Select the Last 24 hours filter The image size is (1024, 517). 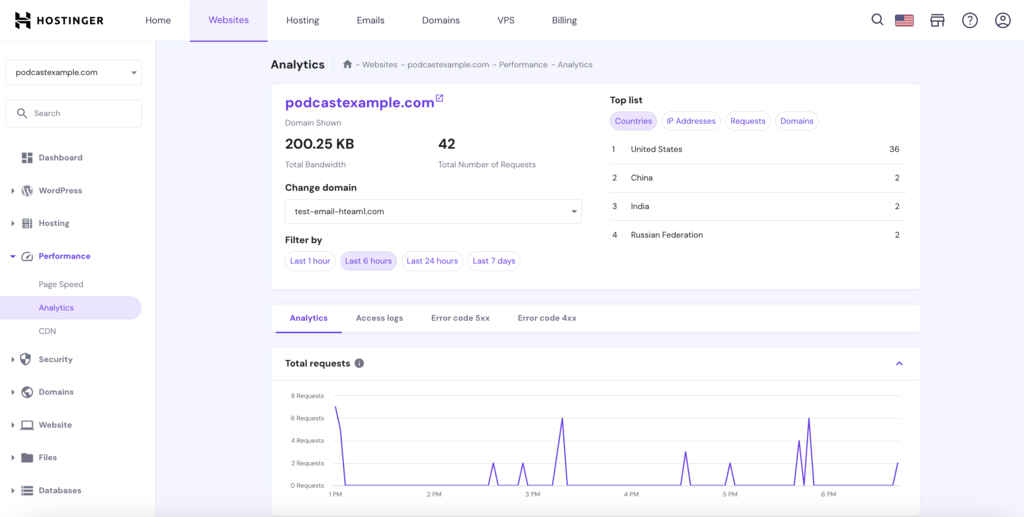[x=432, y=261]
